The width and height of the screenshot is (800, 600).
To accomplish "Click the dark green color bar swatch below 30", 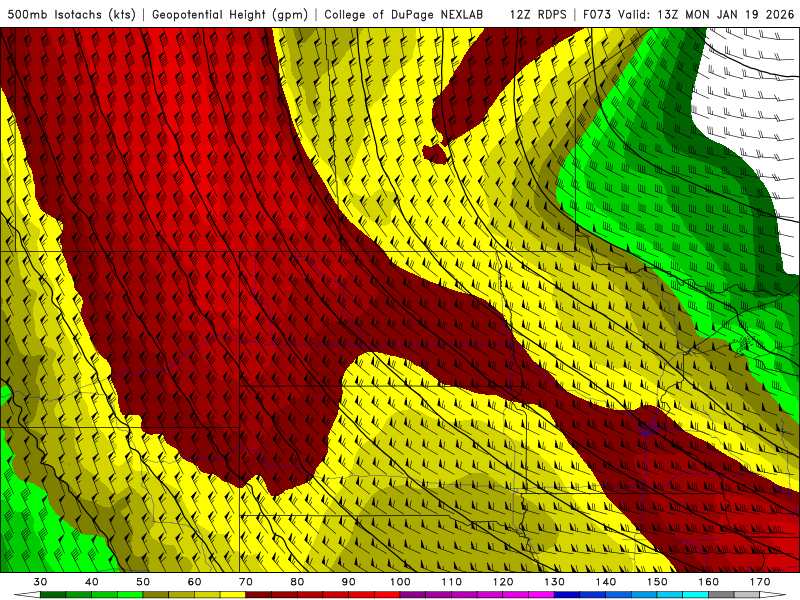I will click(x=53, y=595).
